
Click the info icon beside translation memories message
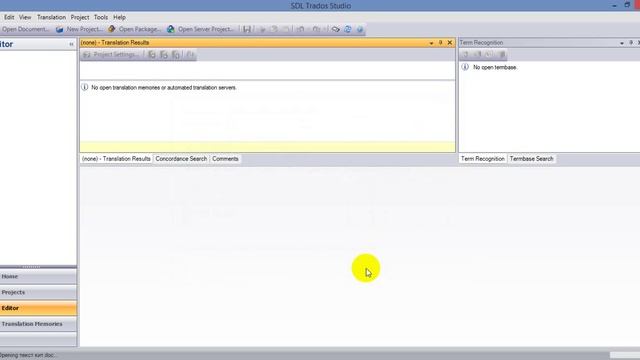[84, 87]
